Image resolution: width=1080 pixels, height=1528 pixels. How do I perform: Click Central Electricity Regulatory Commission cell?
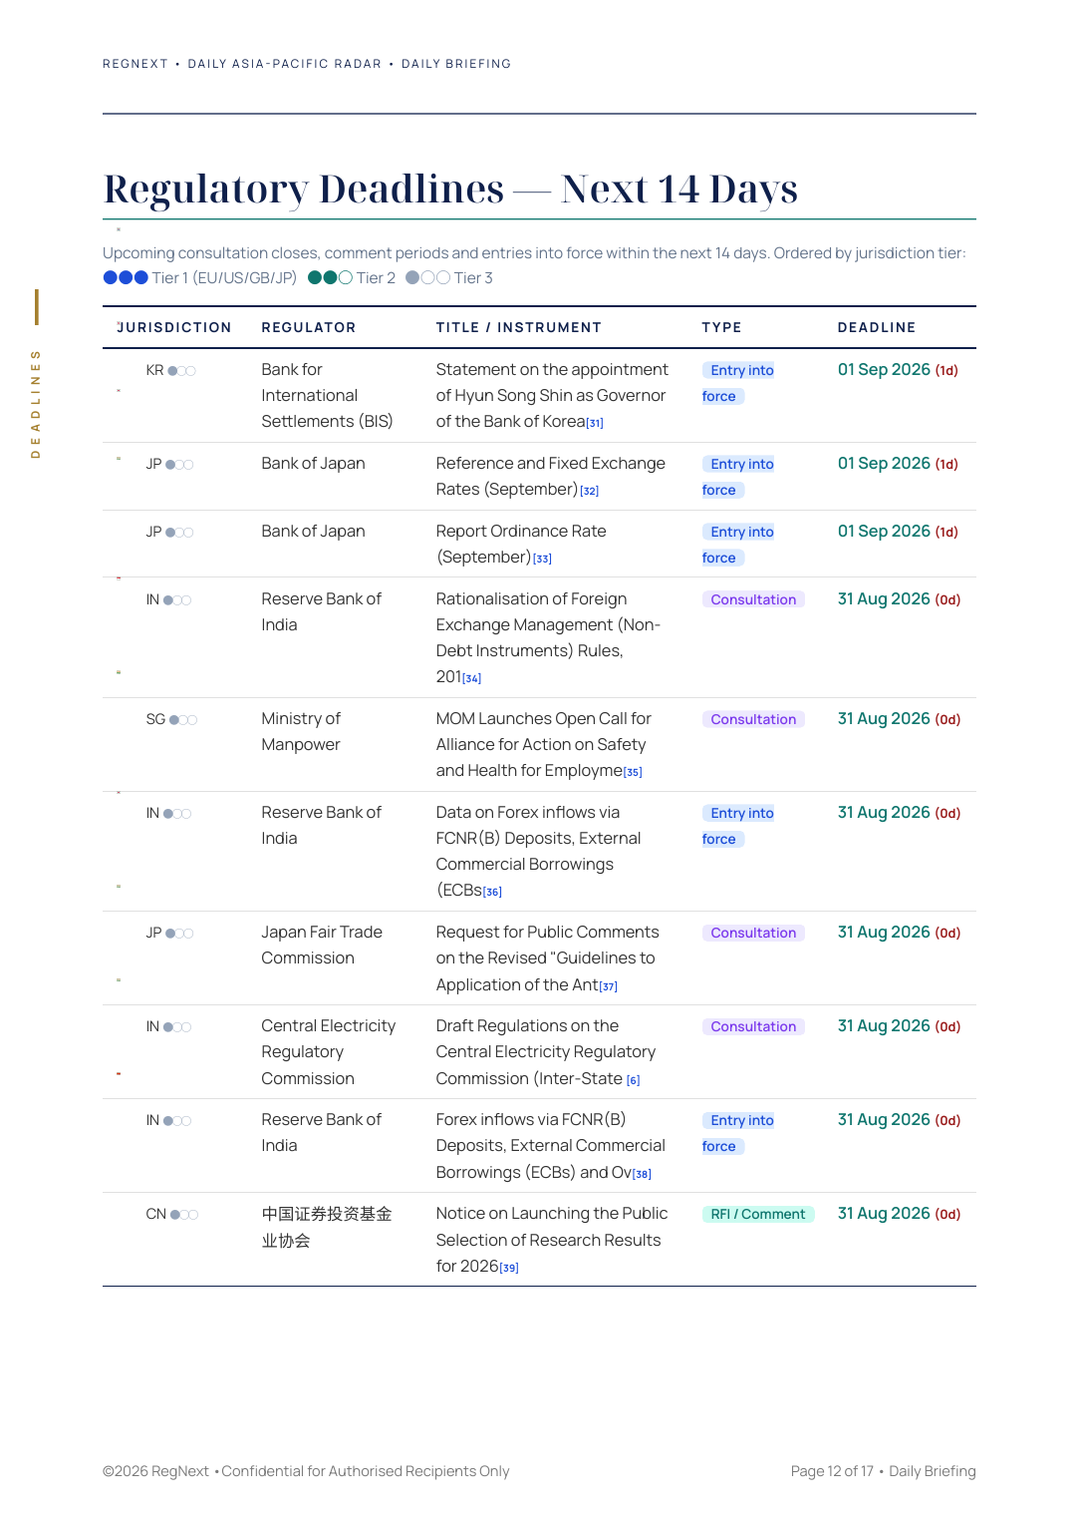pyautogui.click(x=329, y=1052)
